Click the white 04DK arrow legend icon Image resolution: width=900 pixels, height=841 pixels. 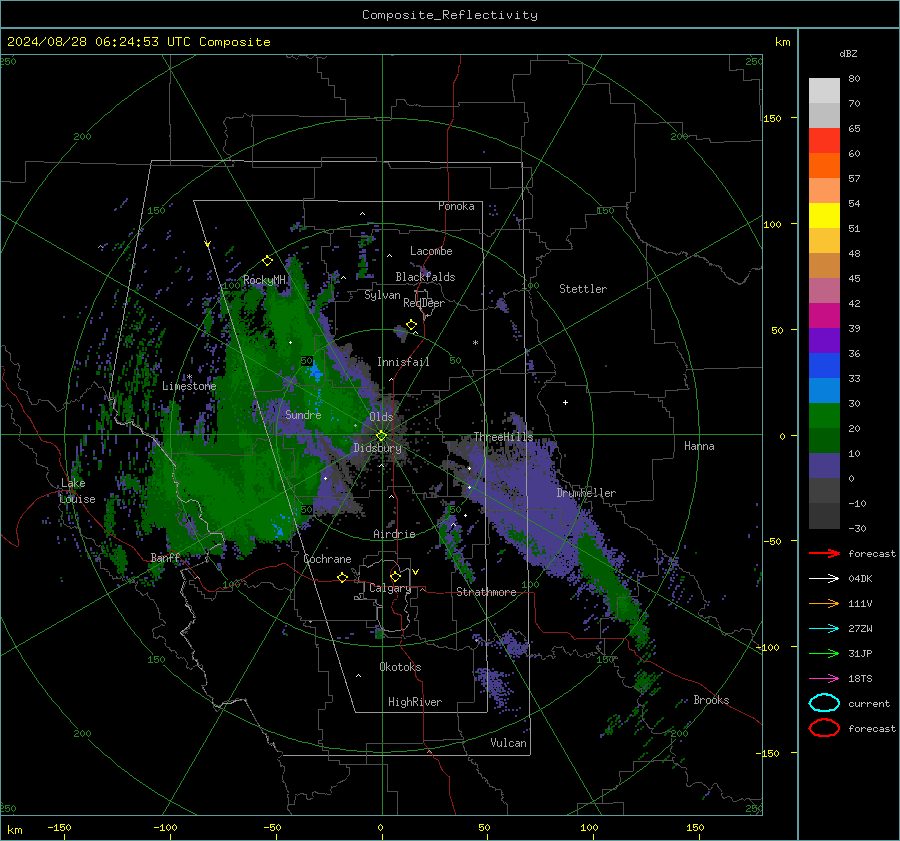tap(824, 579)
